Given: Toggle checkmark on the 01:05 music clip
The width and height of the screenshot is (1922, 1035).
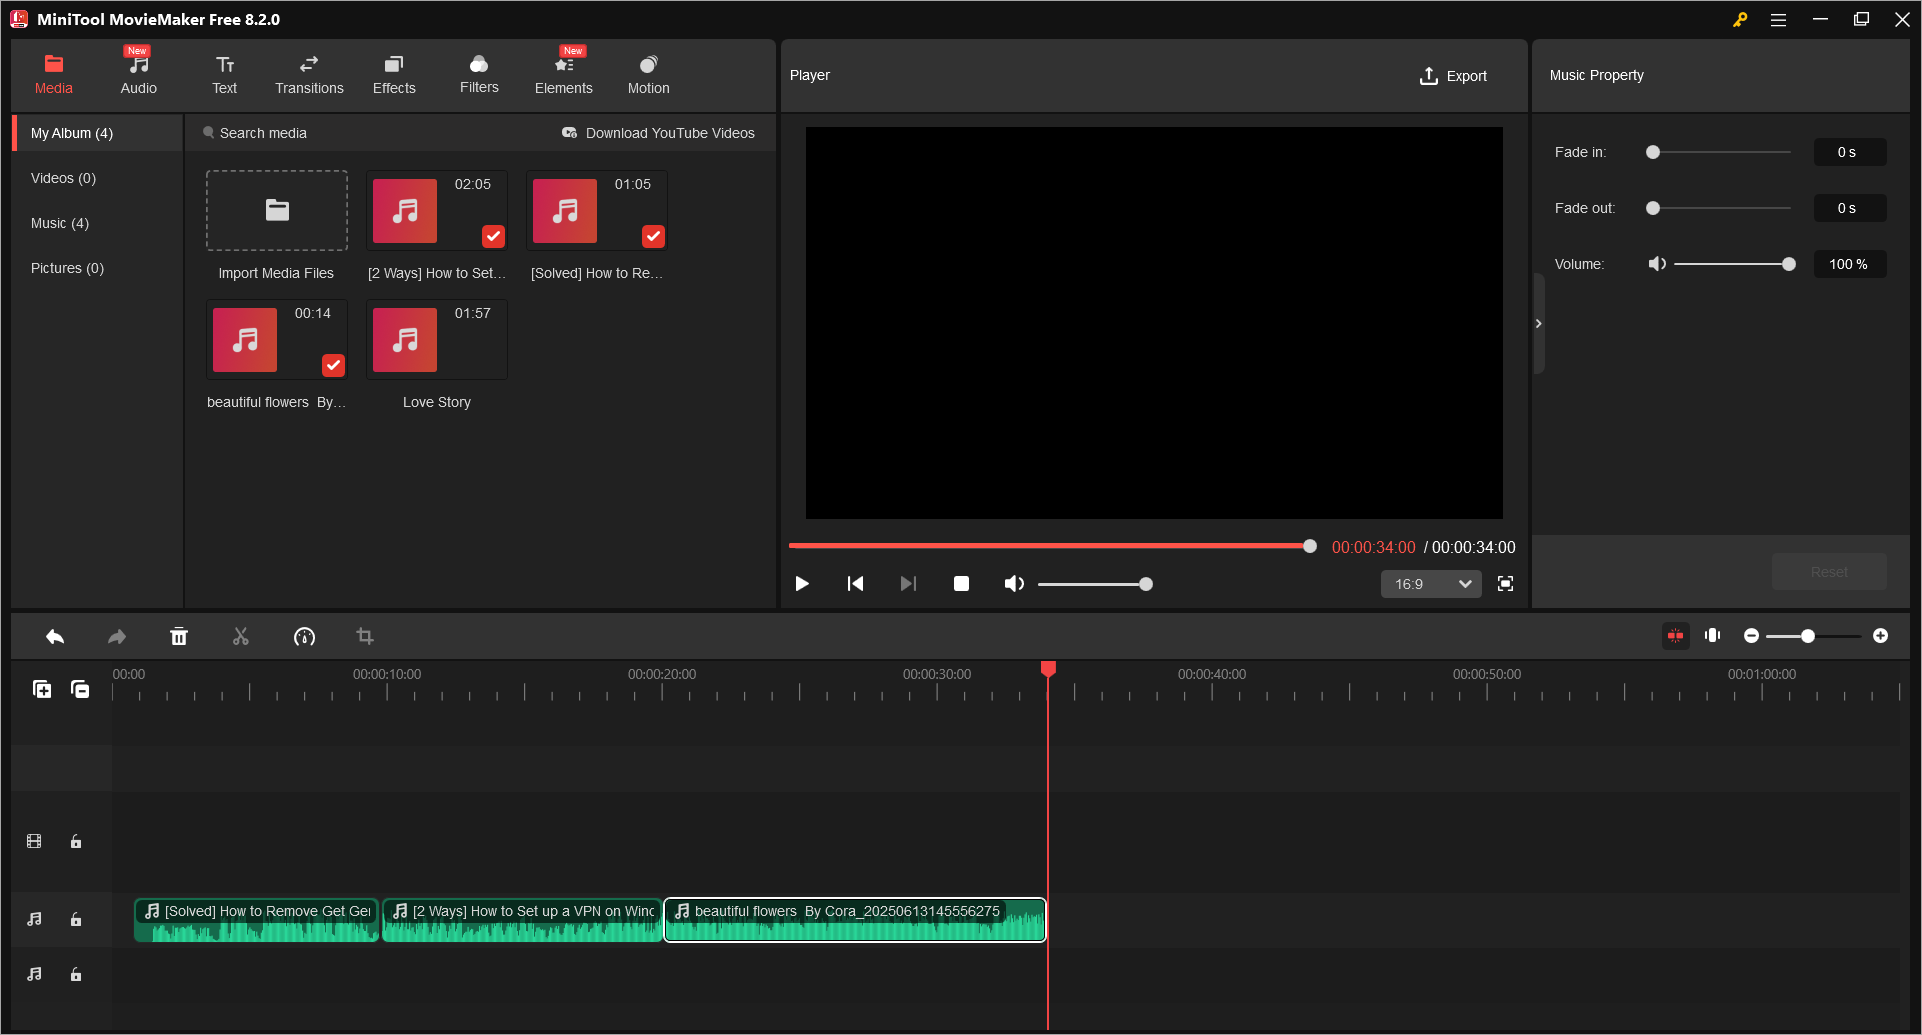Looking at the screenshot, I should pyautogui.click(x=654, y=236).
